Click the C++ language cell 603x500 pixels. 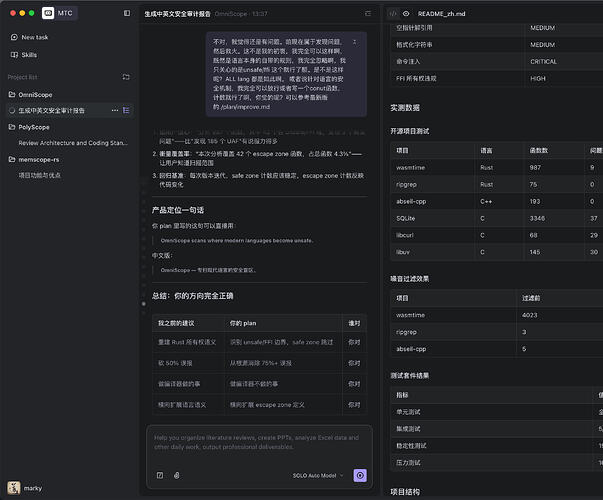pyautogui.click(x=486, y=202)
